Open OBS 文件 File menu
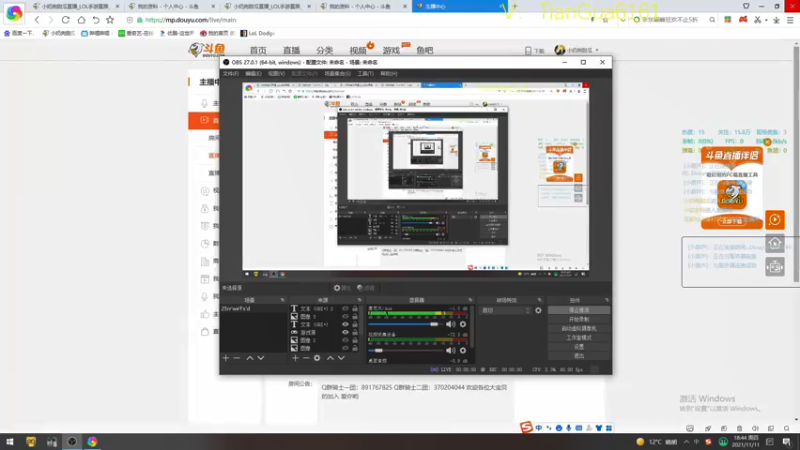This screenshot has height=450, width=800. pyautogui.click(x=231, y=73)
